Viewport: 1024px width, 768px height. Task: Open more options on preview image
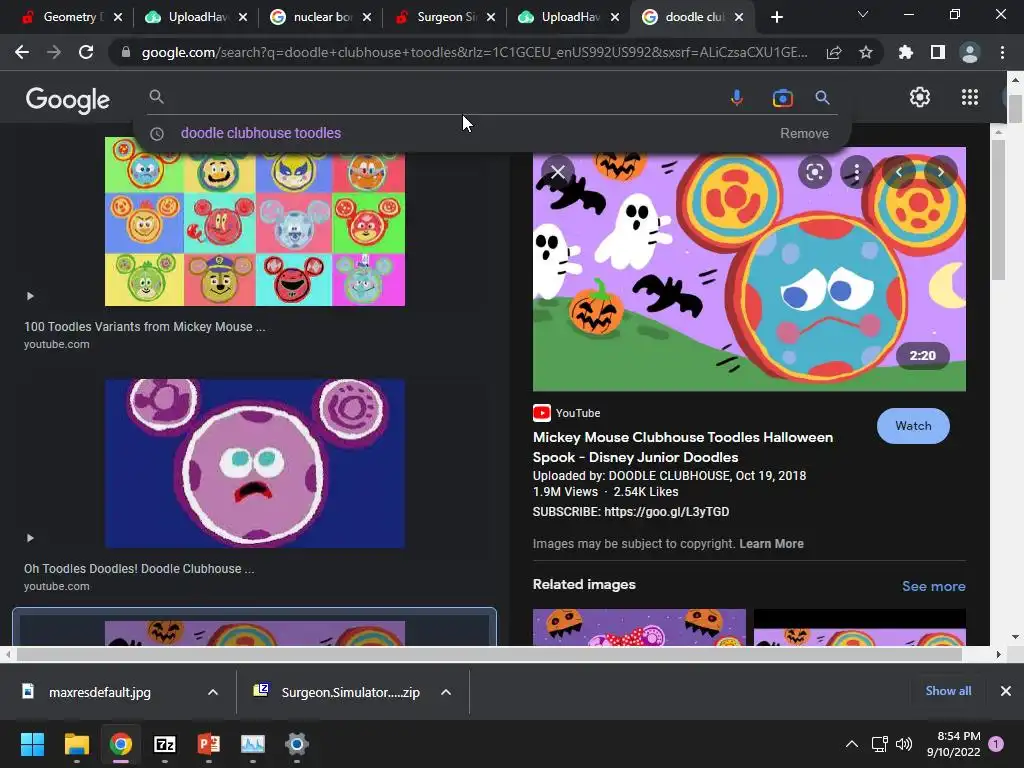point(856,172)
